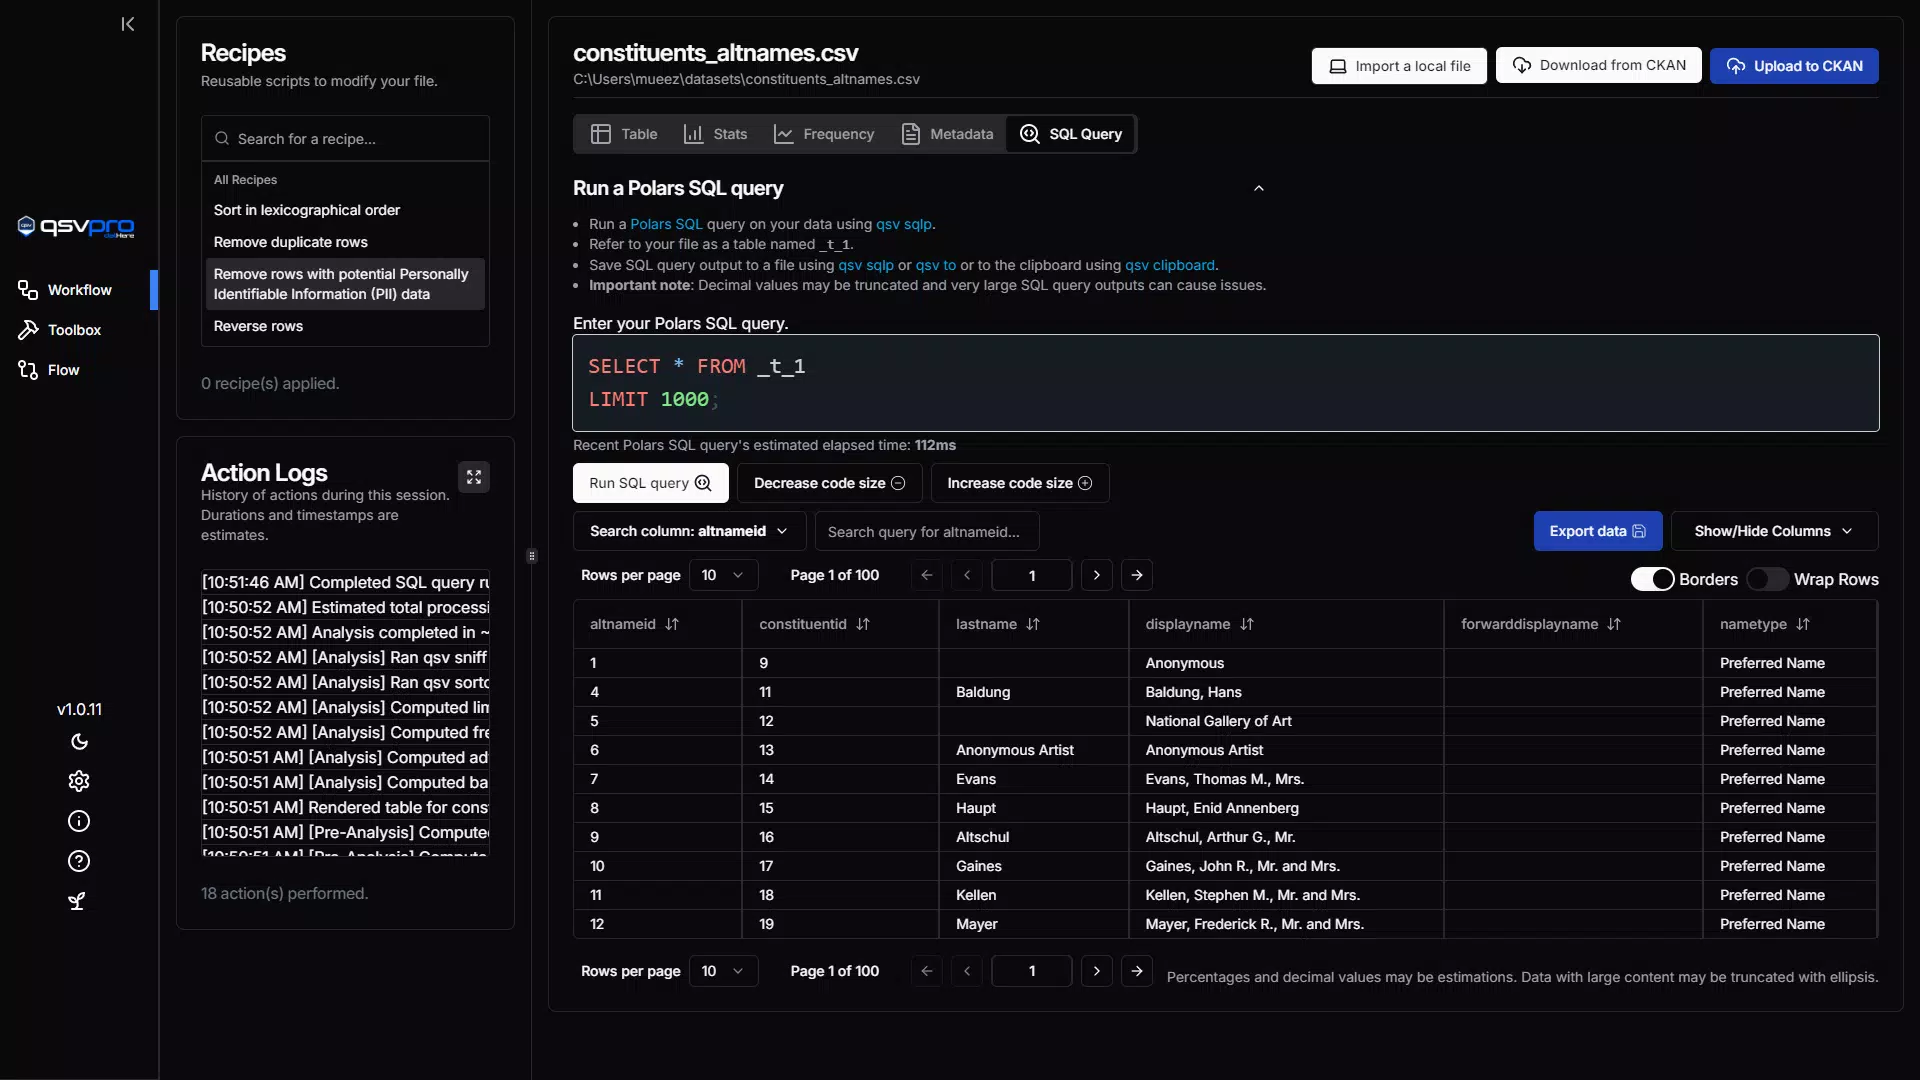The width and height of the screenshot is (1920, 1080).
Task: Click the bottom page number input
Action: tap(1032, 971)
